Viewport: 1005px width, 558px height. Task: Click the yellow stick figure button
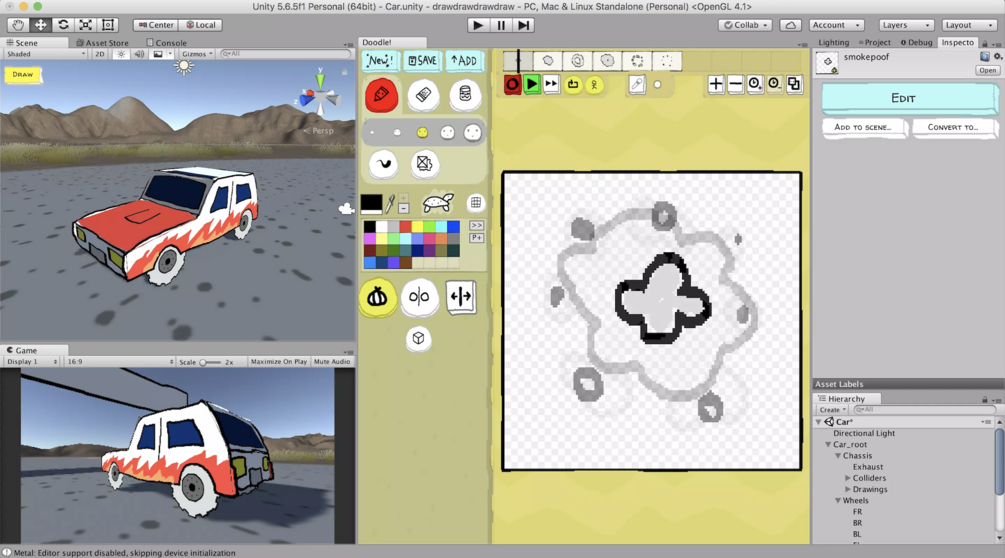pos(594,85)
